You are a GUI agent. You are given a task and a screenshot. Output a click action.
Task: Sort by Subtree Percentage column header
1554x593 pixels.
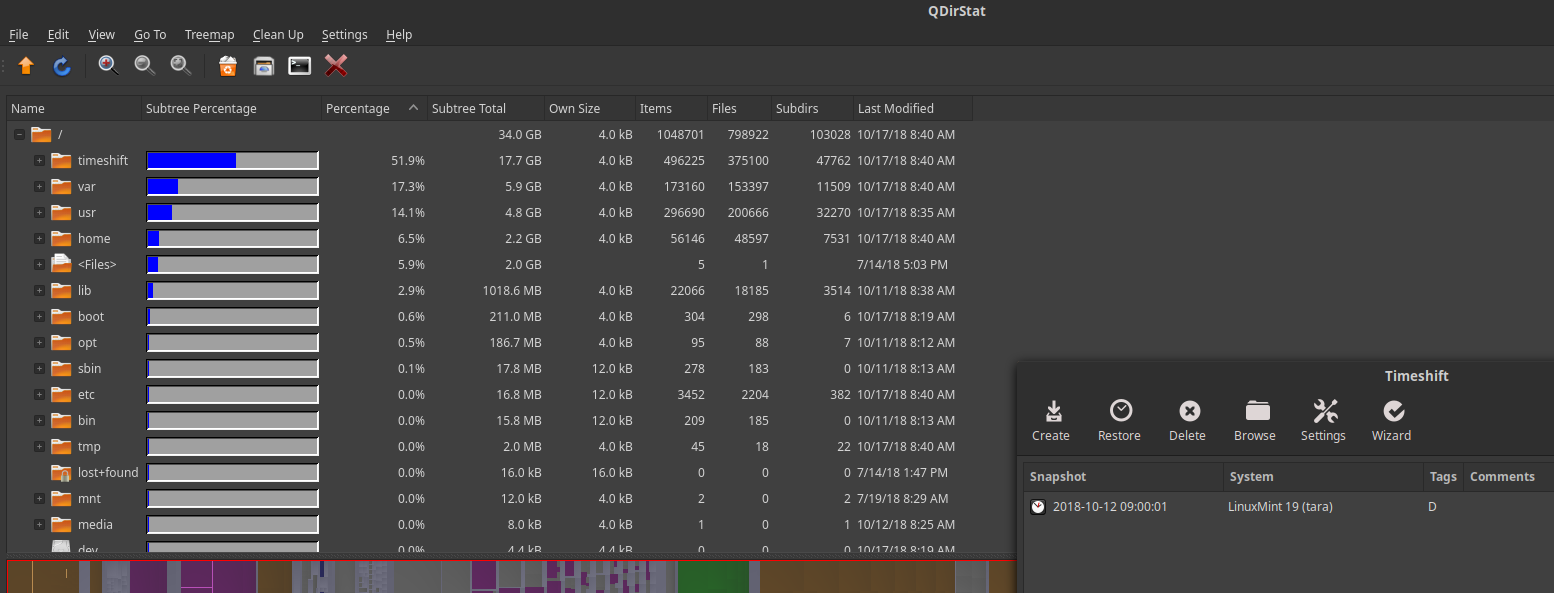(x=231, y=108)
